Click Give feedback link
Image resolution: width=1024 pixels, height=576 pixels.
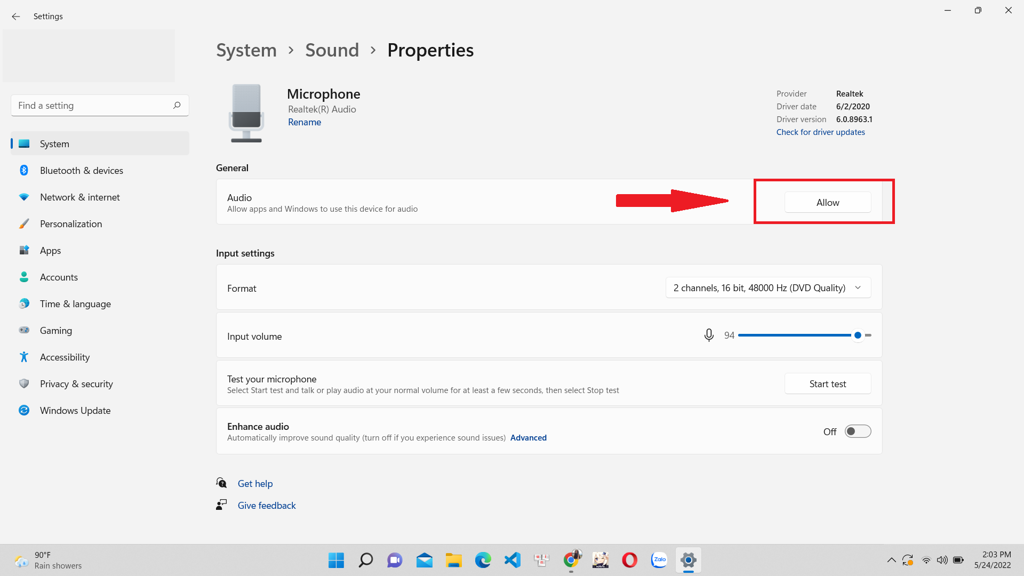pos(266,505)
